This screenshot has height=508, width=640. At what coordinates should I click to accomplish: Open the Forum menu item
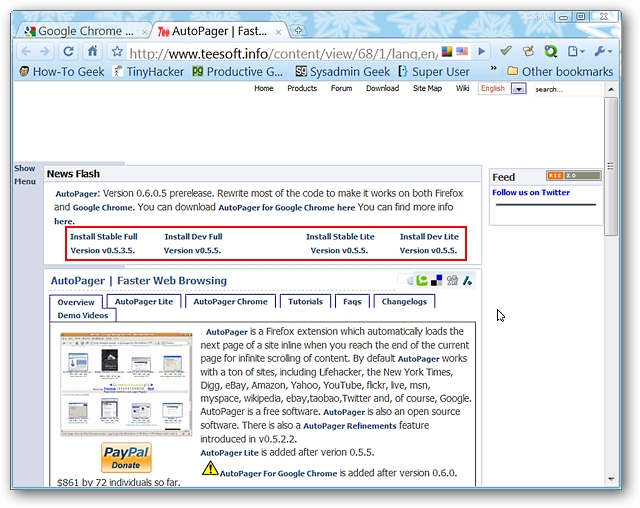click(341, 88)
